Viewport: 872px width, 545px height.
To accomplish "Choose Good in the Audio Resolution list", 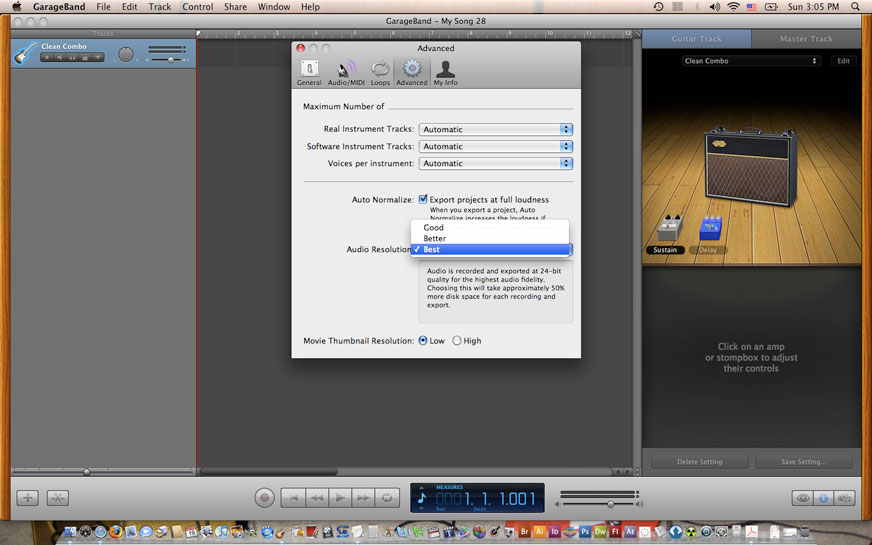I will [x=433, y=227].
